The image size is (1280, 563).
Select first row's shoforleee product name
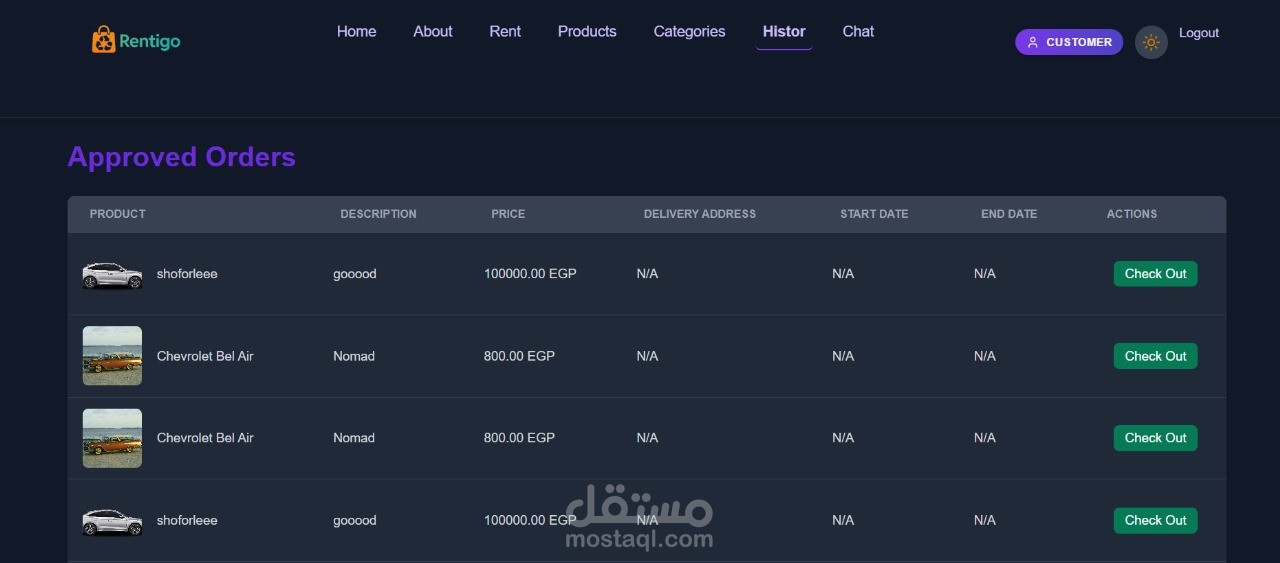pos(187,274)
